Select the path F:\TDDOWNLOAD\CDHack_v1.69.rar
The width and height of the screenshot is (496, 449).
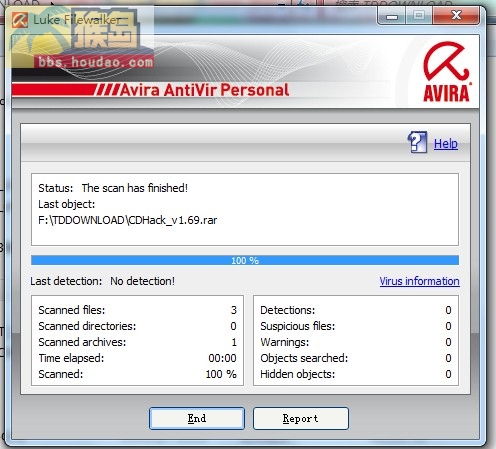click(128, 220)
